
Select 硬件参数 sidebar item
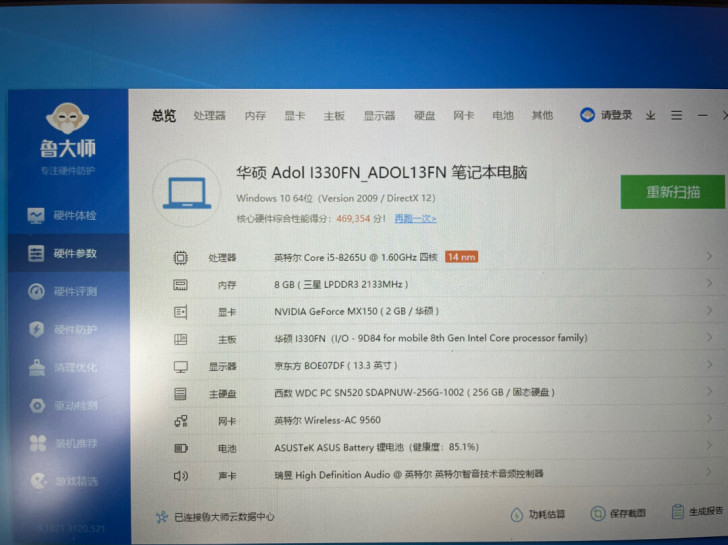68,253
